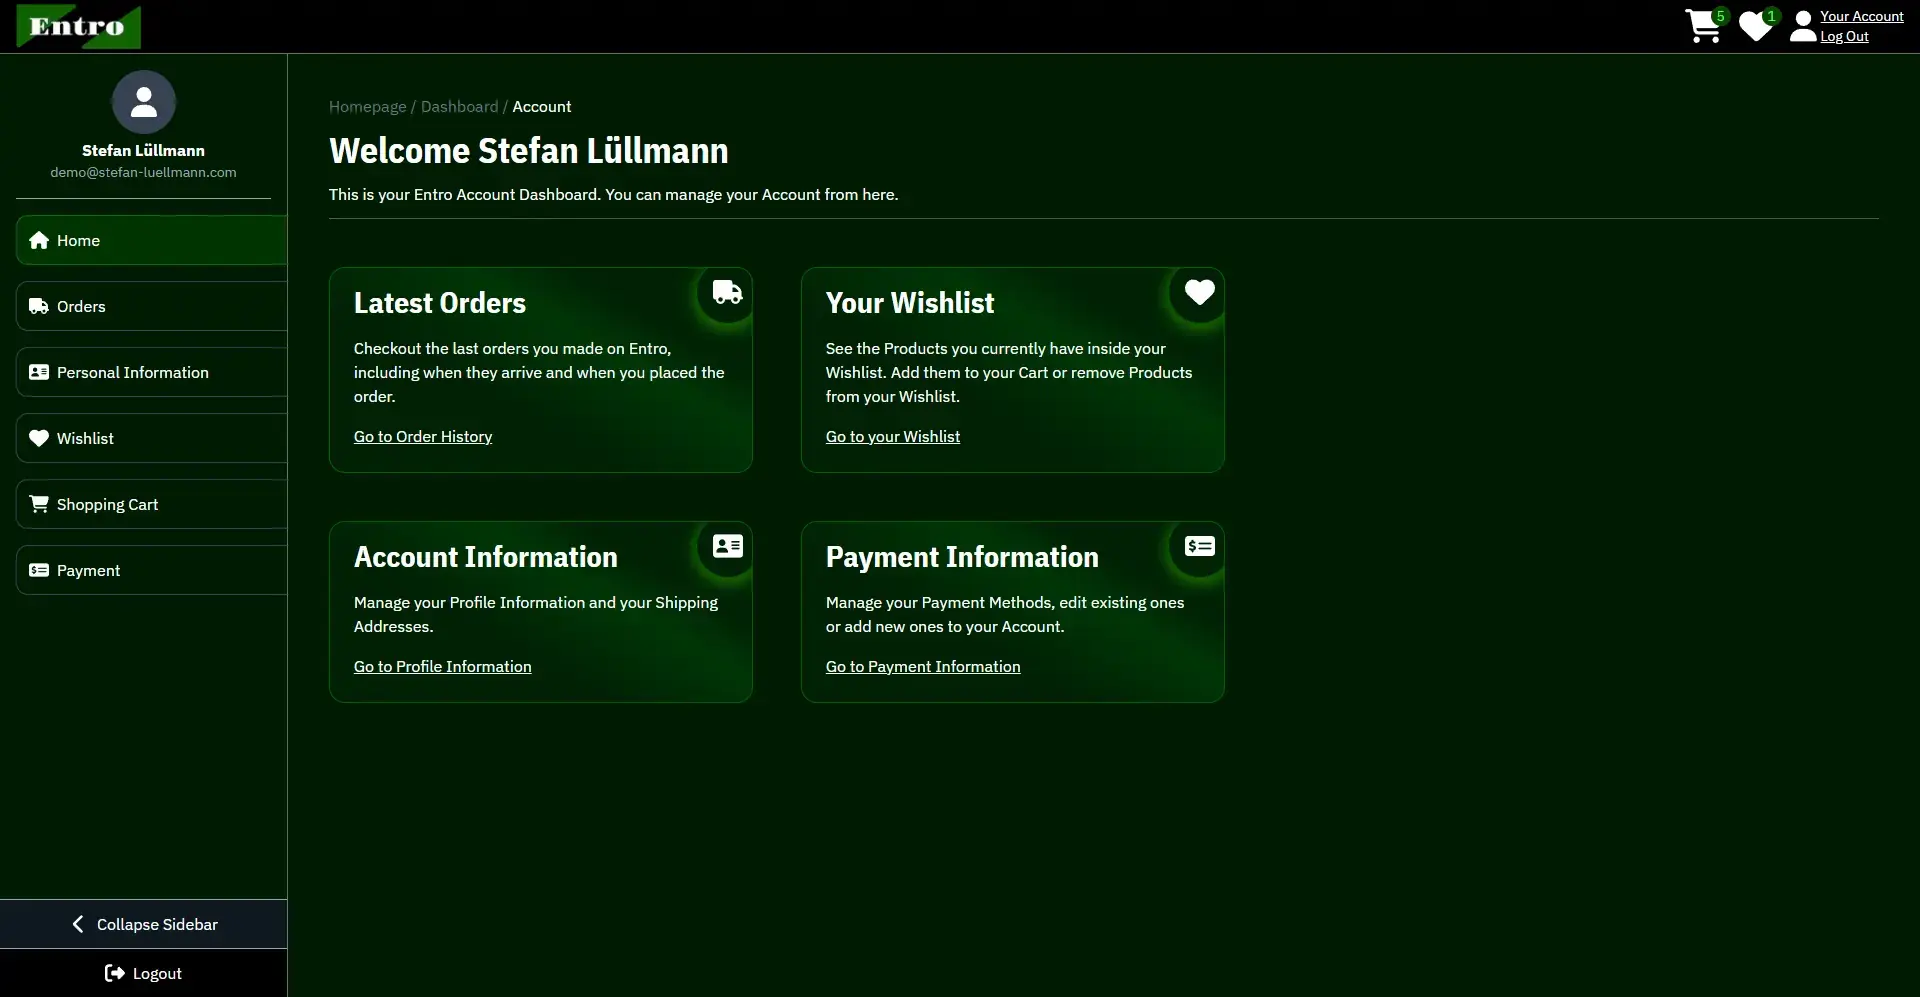Click the account avatar icon beside Your Account
Screen dimensions: 1920x997
coord(1802,26)
